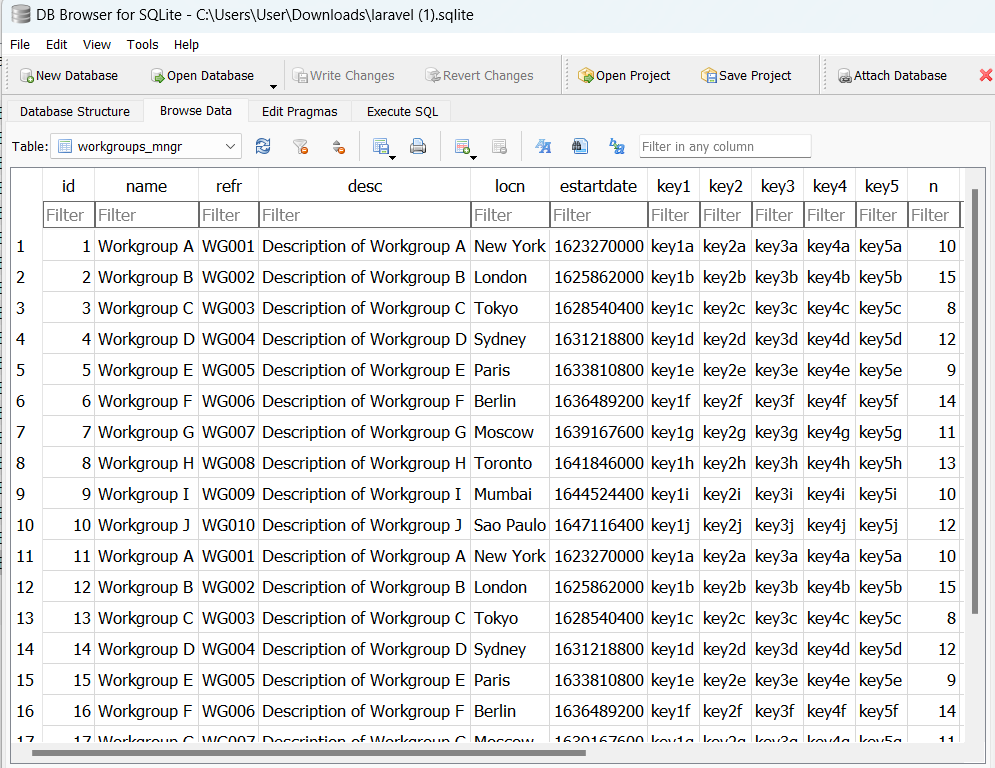Image resolution: width=995 pixels, height=768 pixels.
Task: Expand the Open Database recent files arrow
Action: 273,86
